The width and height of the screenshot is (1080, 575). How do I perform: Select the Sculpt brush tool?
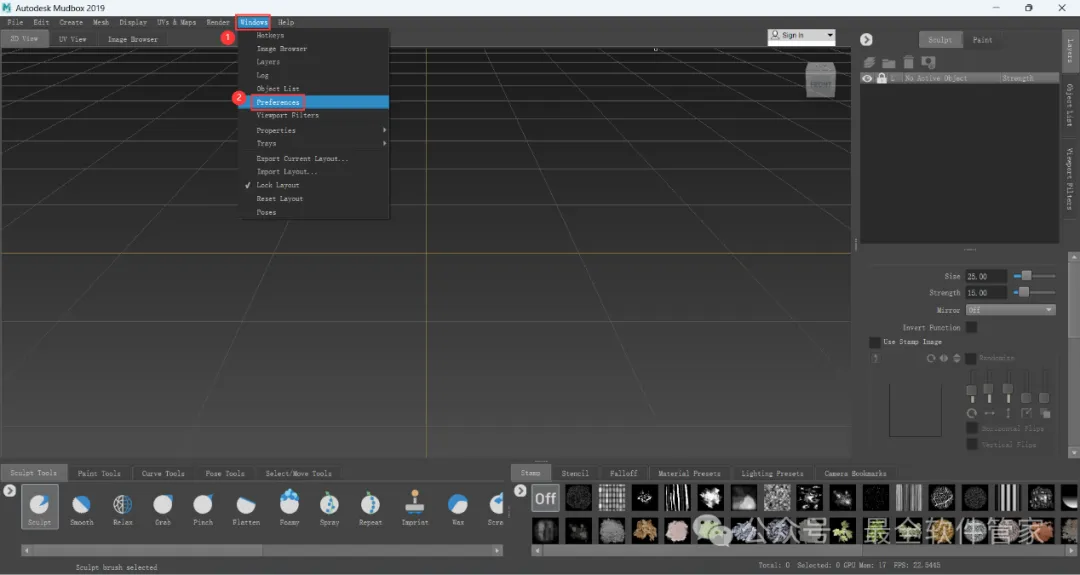(39, 507)
